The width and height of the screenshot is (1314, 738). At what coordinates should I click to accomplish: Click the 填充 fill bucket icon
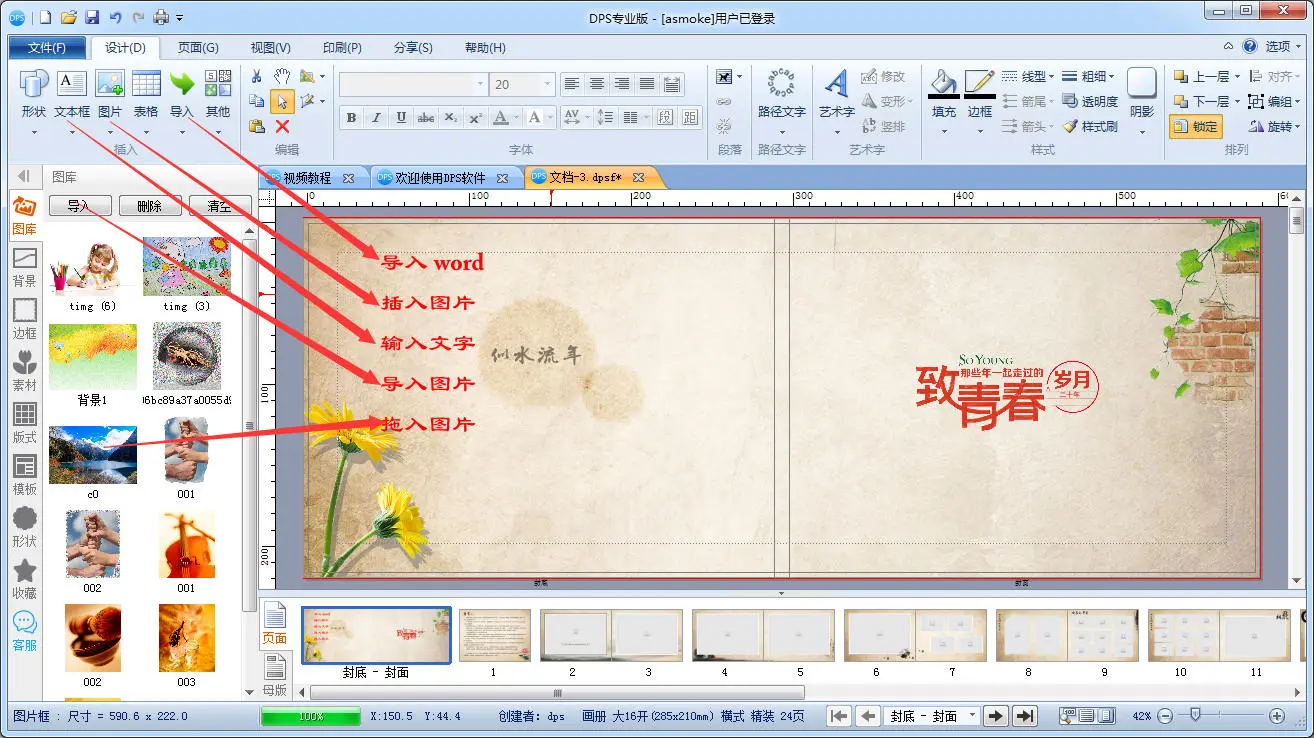pos(943,84)
